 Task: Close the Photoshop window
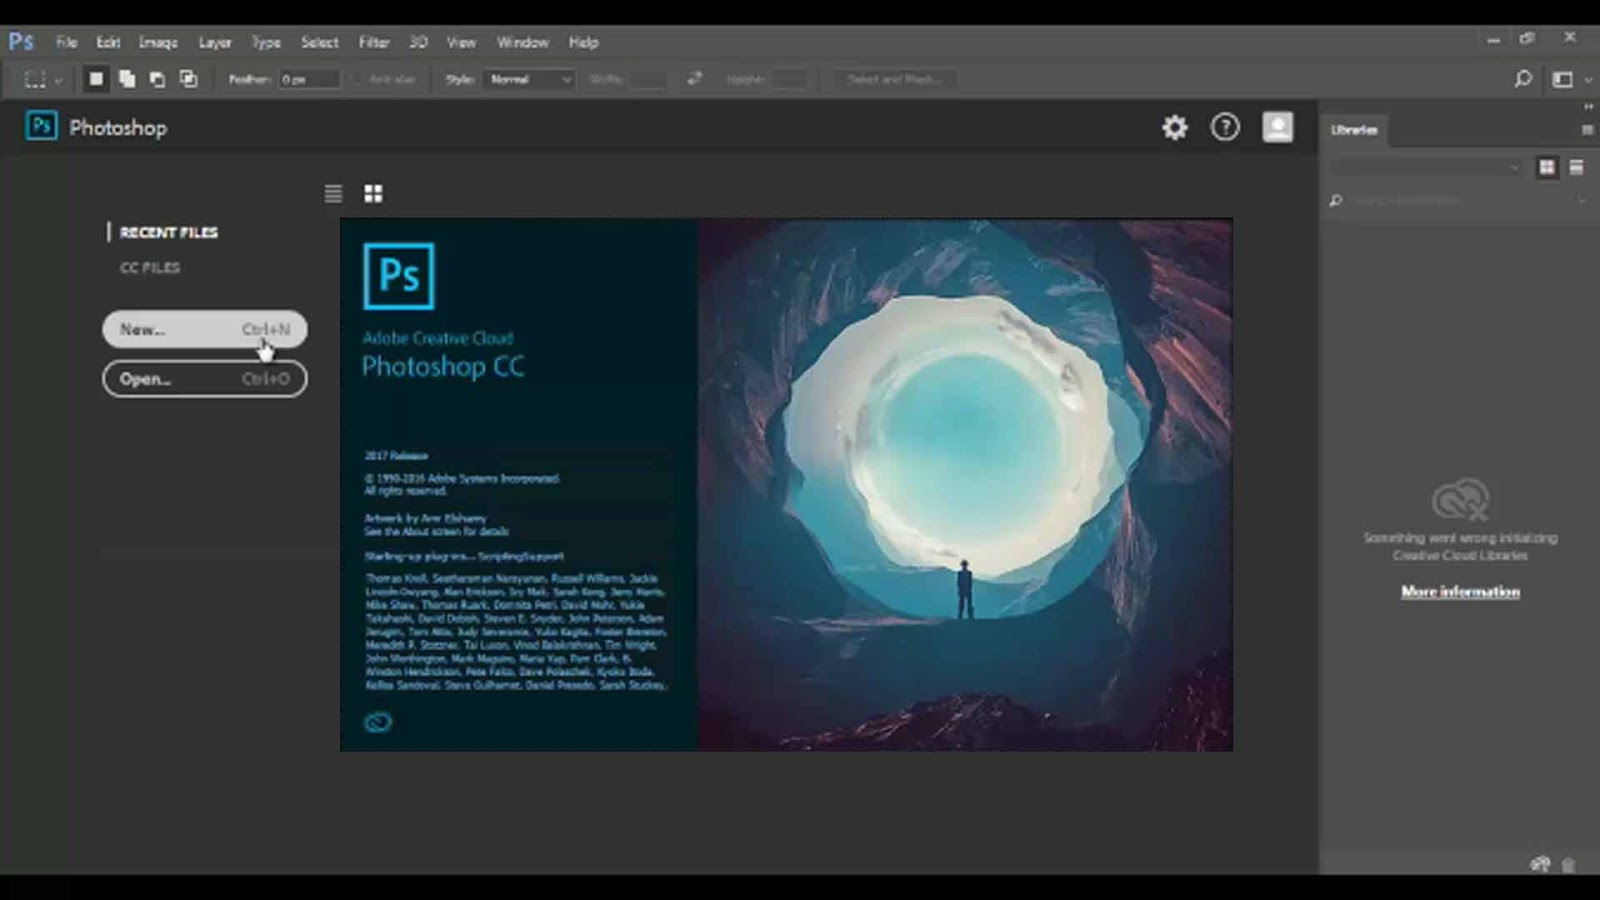tap(1570, 37)
